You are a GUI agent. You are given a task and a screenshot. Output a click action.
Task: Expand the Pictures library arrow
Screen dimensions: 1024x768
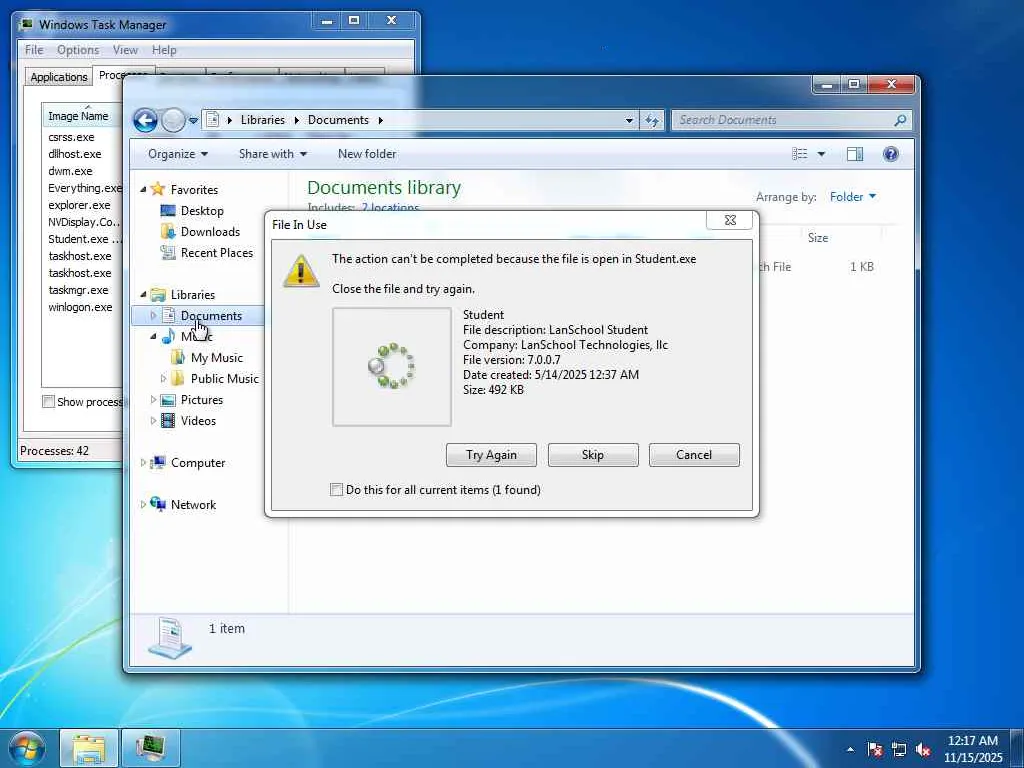click(153, 400)
